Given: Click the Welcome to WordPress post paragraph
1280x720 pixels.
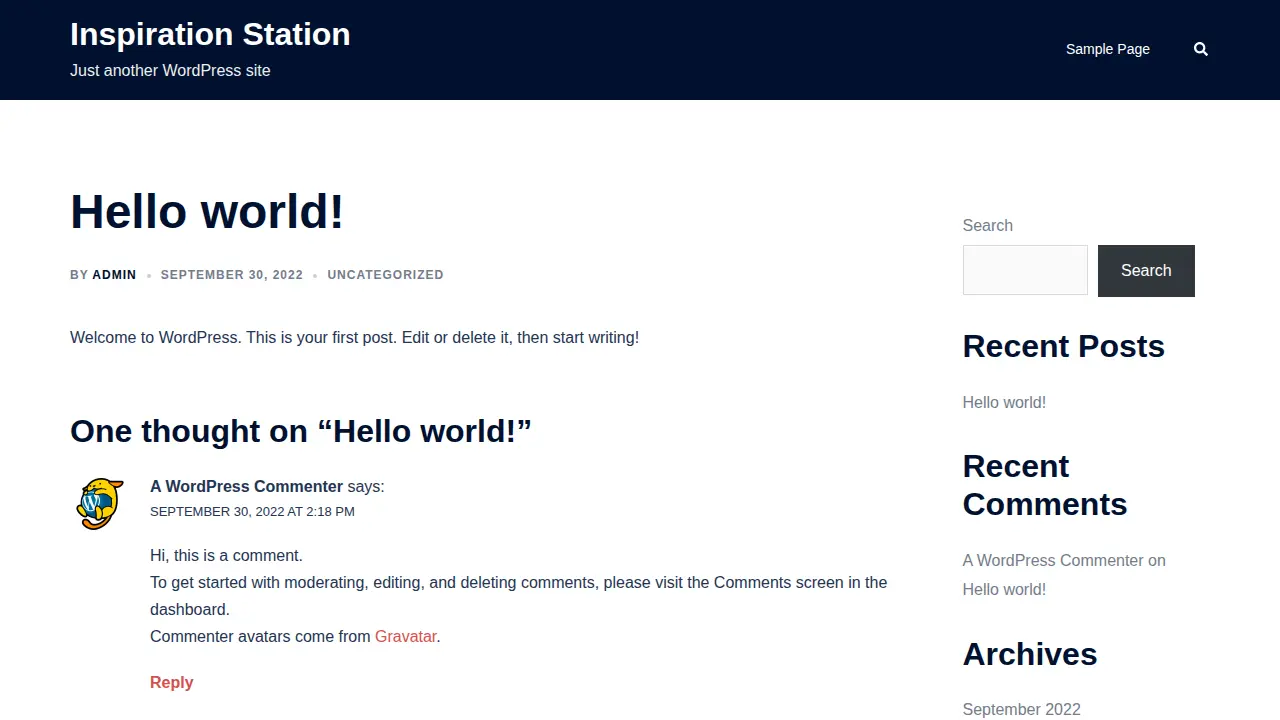Looking at the screenshot, I should [x=354, y=337].
